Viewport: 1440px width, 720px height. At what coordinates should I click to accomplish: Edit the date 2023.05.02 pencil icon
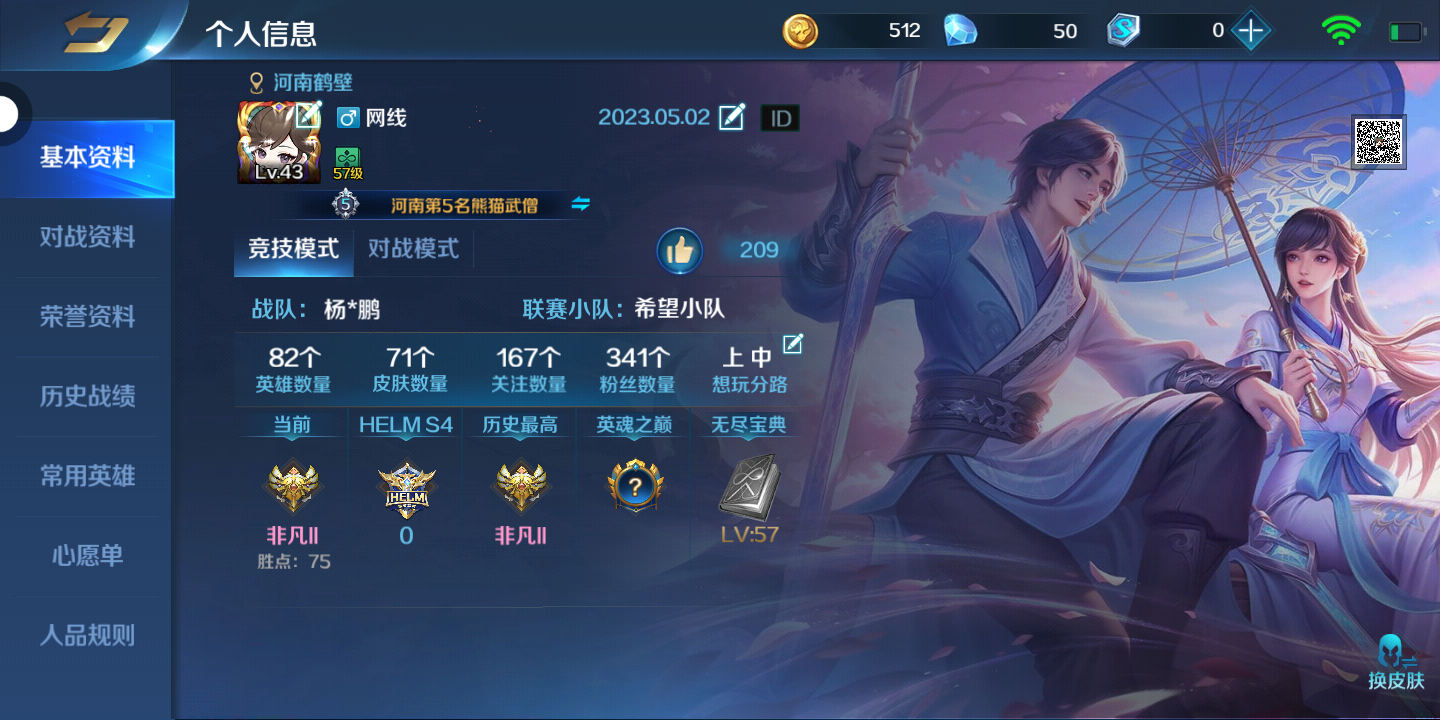click(x=732, y=117)
